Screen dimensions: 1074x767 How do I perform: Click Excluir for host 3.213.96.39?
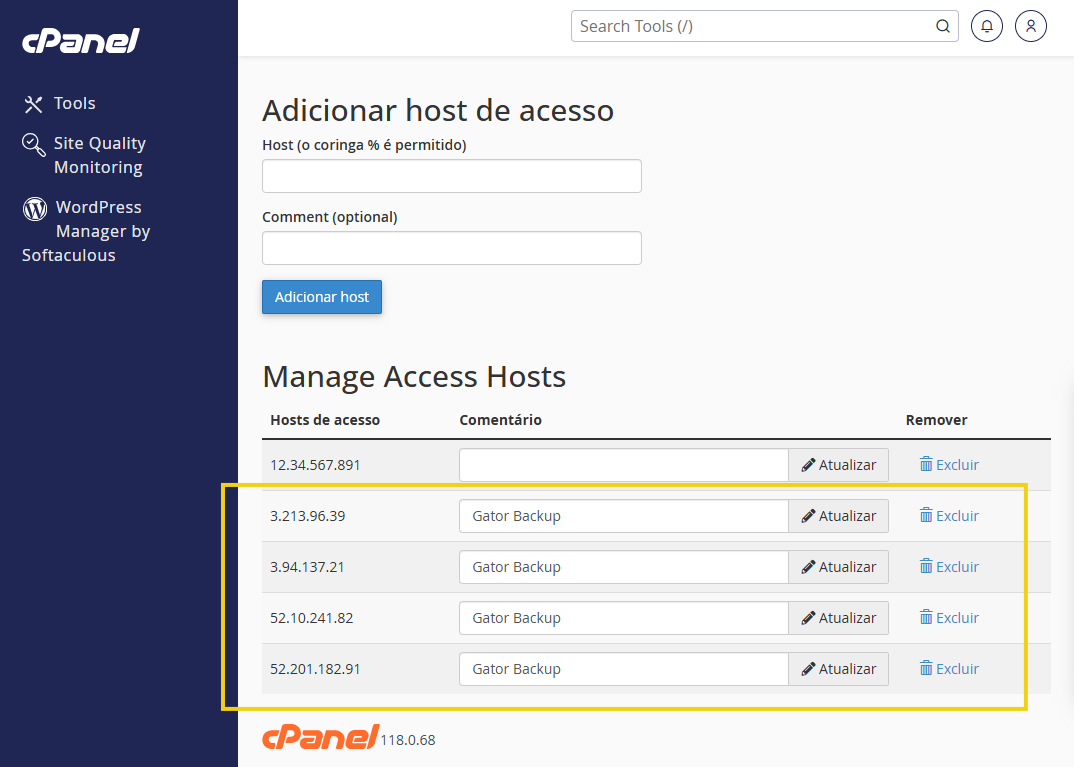(949, 516)
